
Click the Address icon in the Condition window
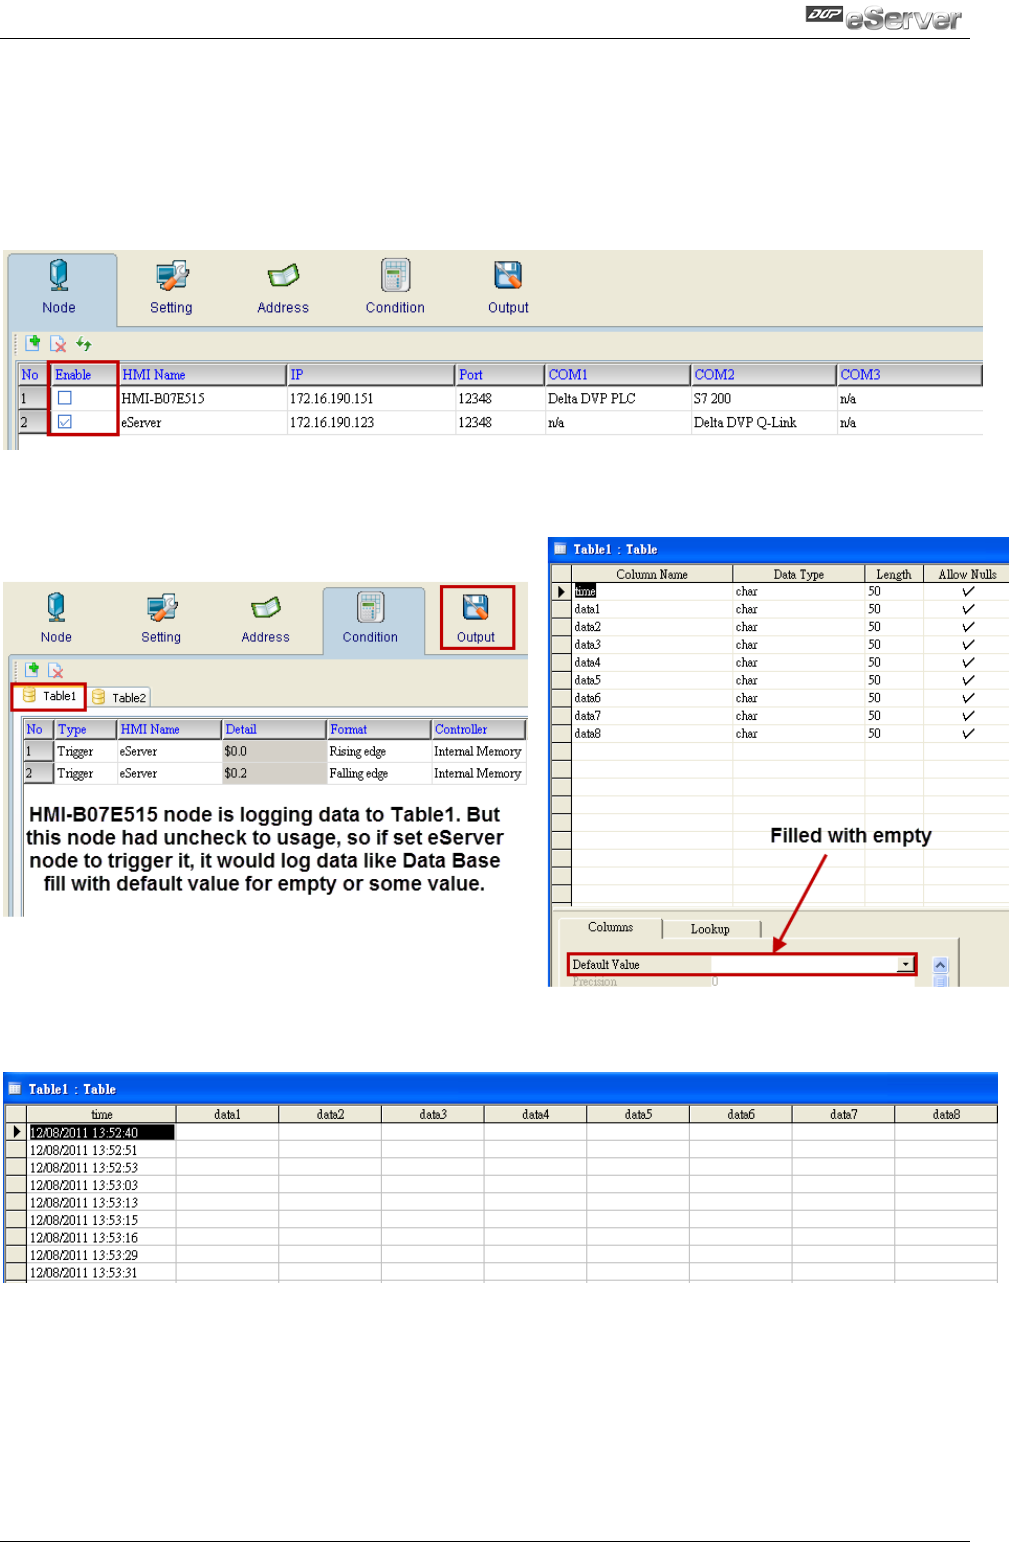pos(265,618)
